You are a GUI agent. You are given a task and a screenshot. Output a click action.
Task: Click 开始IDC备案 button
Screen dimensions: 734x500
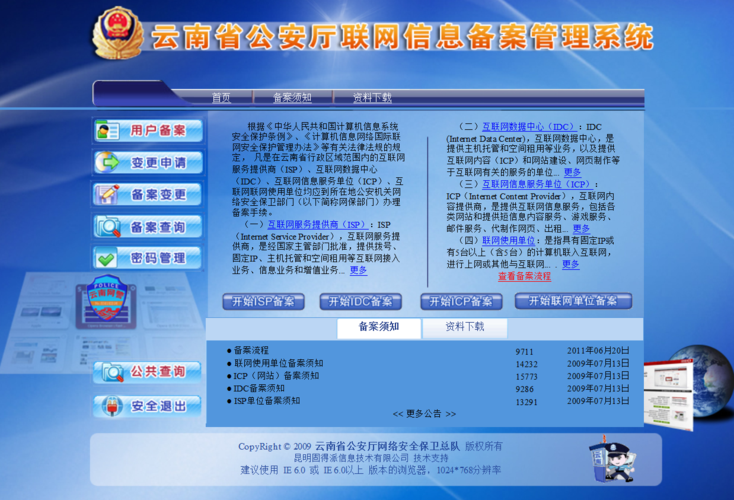point(360,301)
